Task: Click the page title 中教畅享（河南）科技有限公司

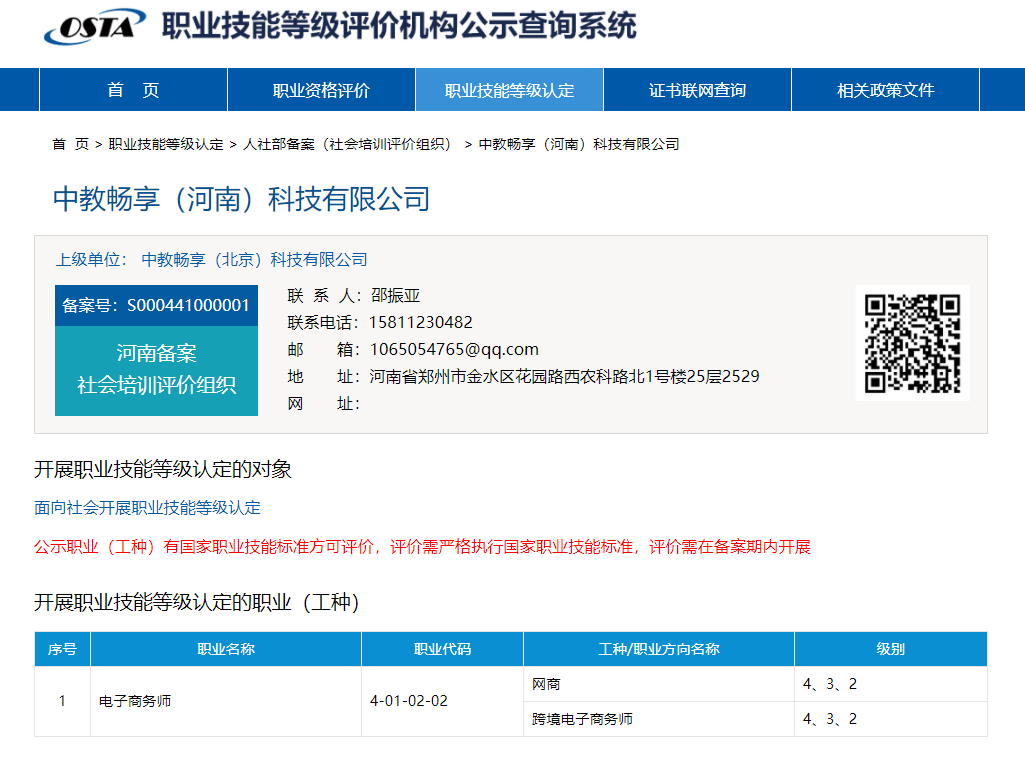Action: [241, 199]
